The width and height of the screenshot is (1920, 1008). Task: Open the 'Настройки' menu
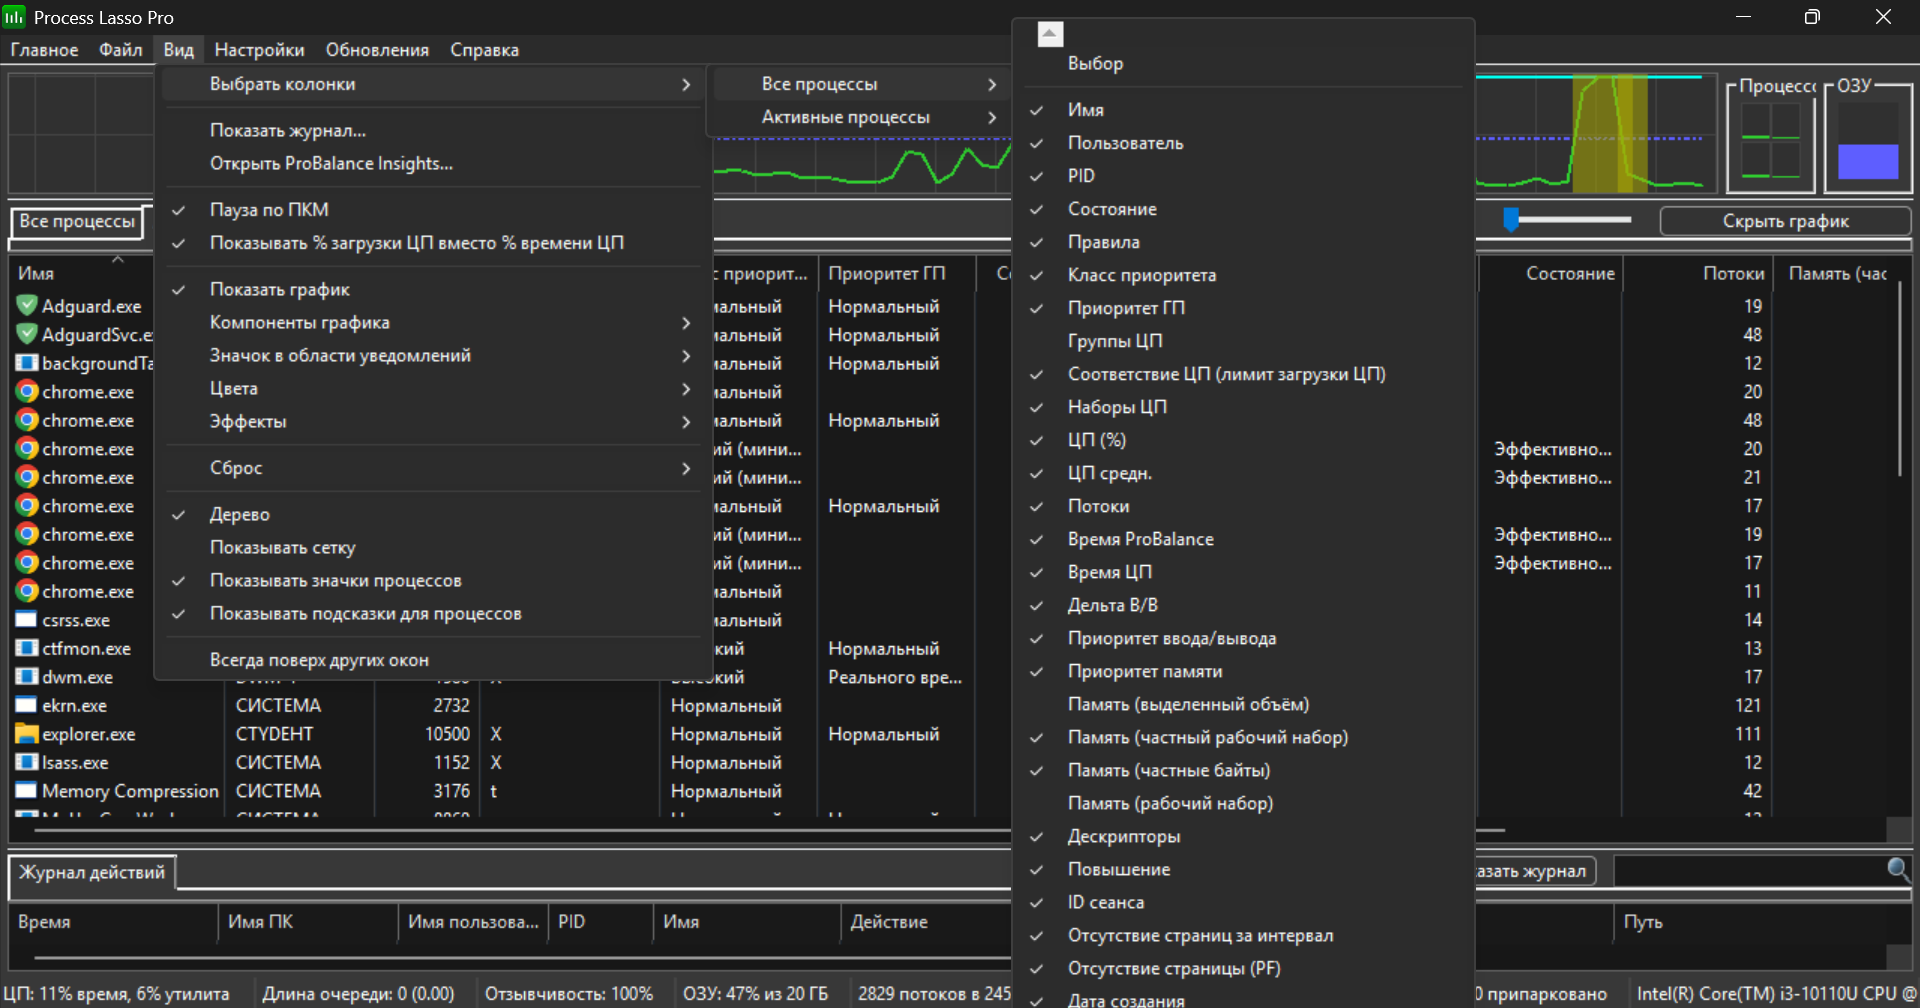259,50
